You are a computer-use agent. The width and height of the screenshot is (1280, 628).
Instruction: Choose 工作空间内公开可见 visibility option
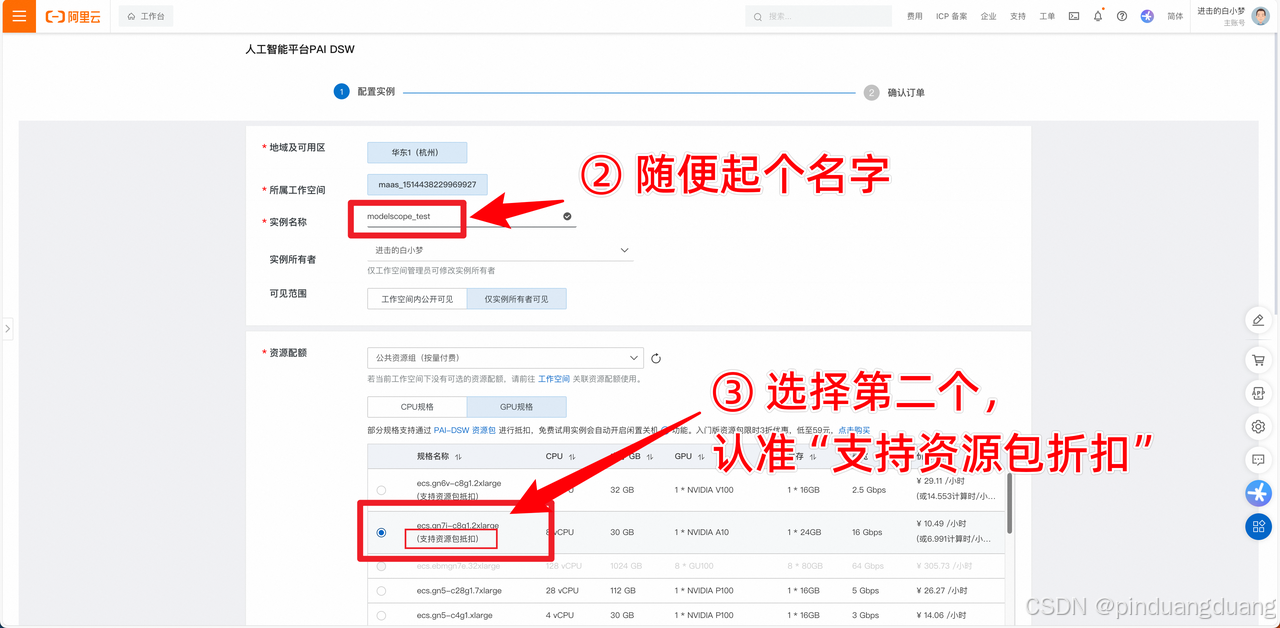[417, 299]
